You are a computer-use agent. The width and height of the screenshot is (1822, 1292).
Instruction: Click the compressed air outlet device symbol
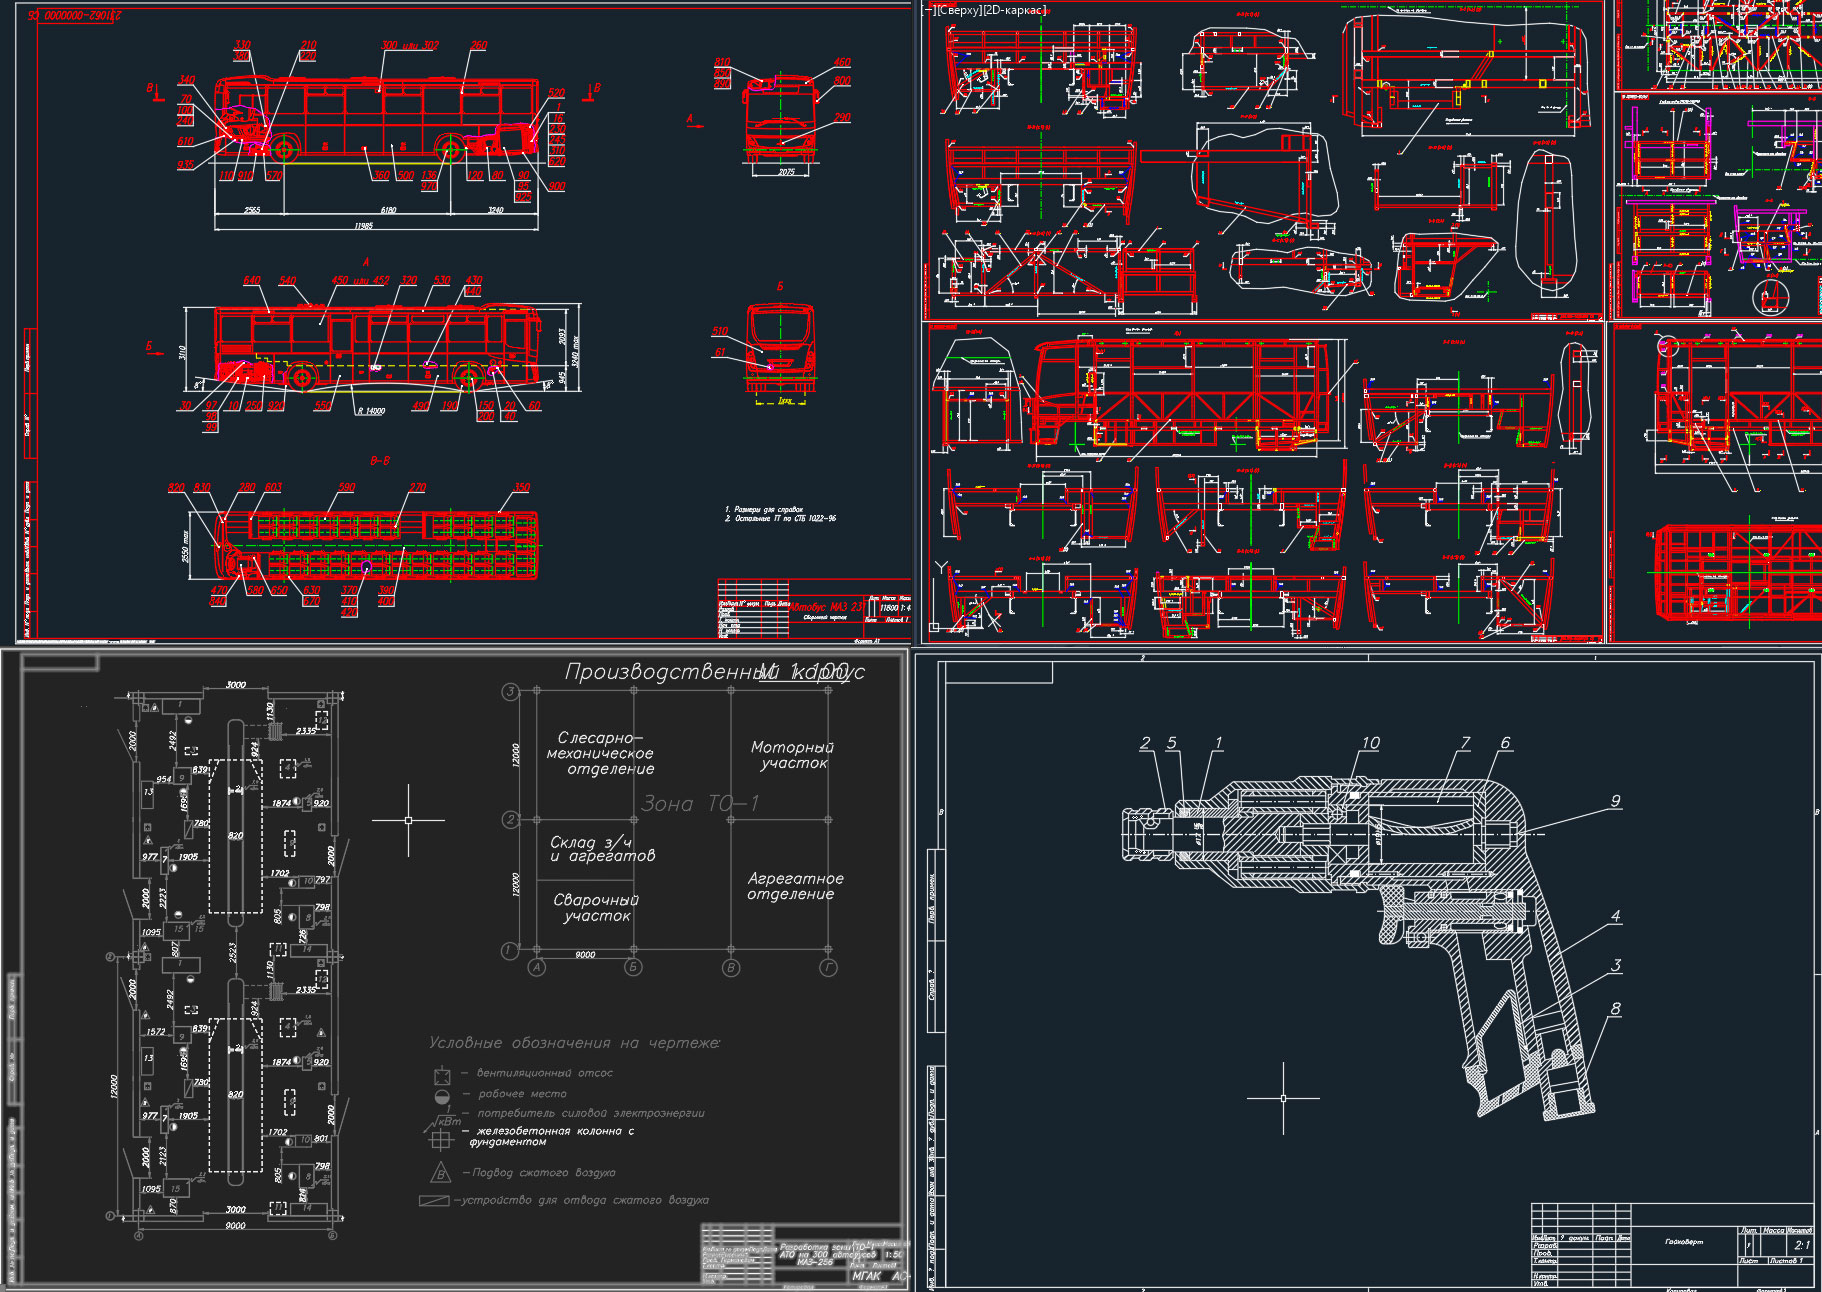click(x=433, y=1200)
